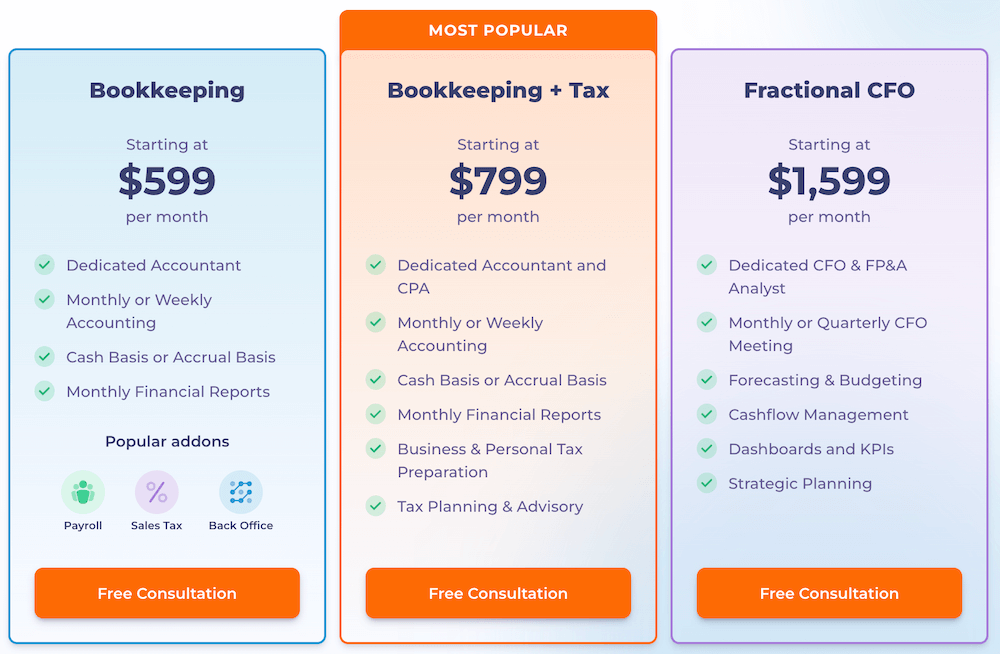Image resolution: width=1000 pixels, height=654 pixels.
Task: Click the $1,599 price text
Action: click(x=829, y=181)
